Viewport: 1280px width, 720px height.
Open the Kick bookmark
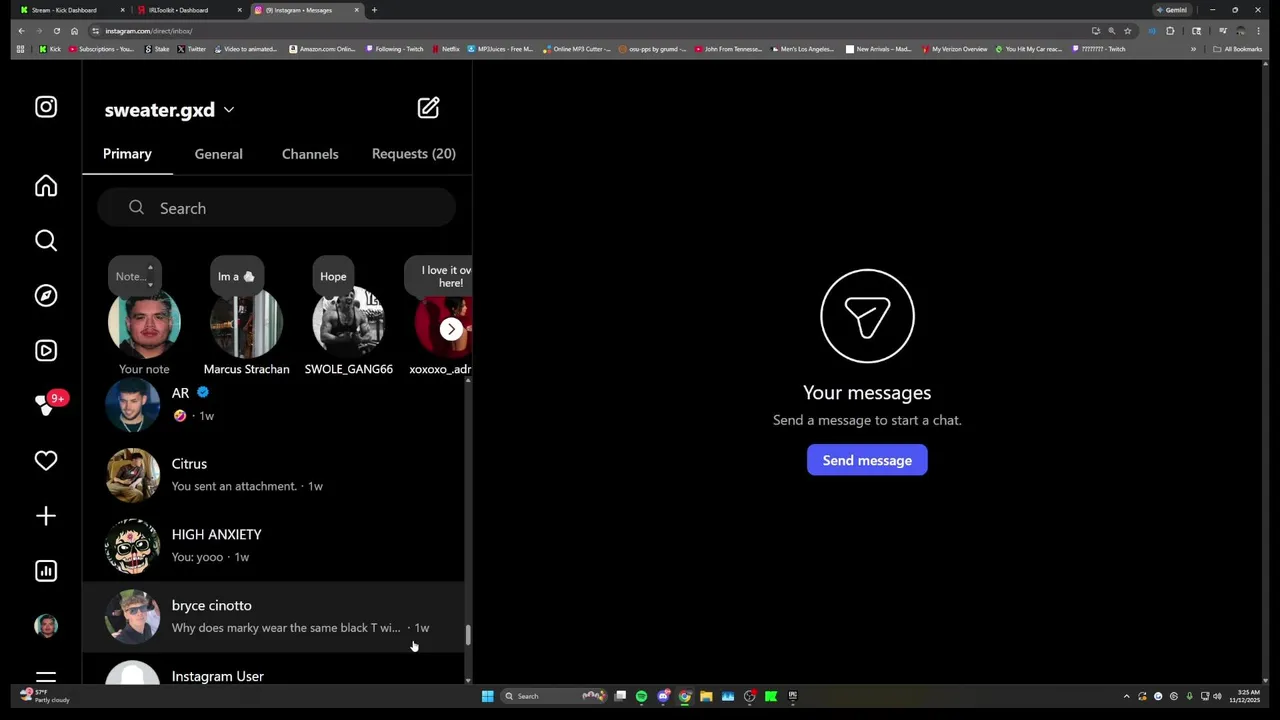click(x=50, y=49)
